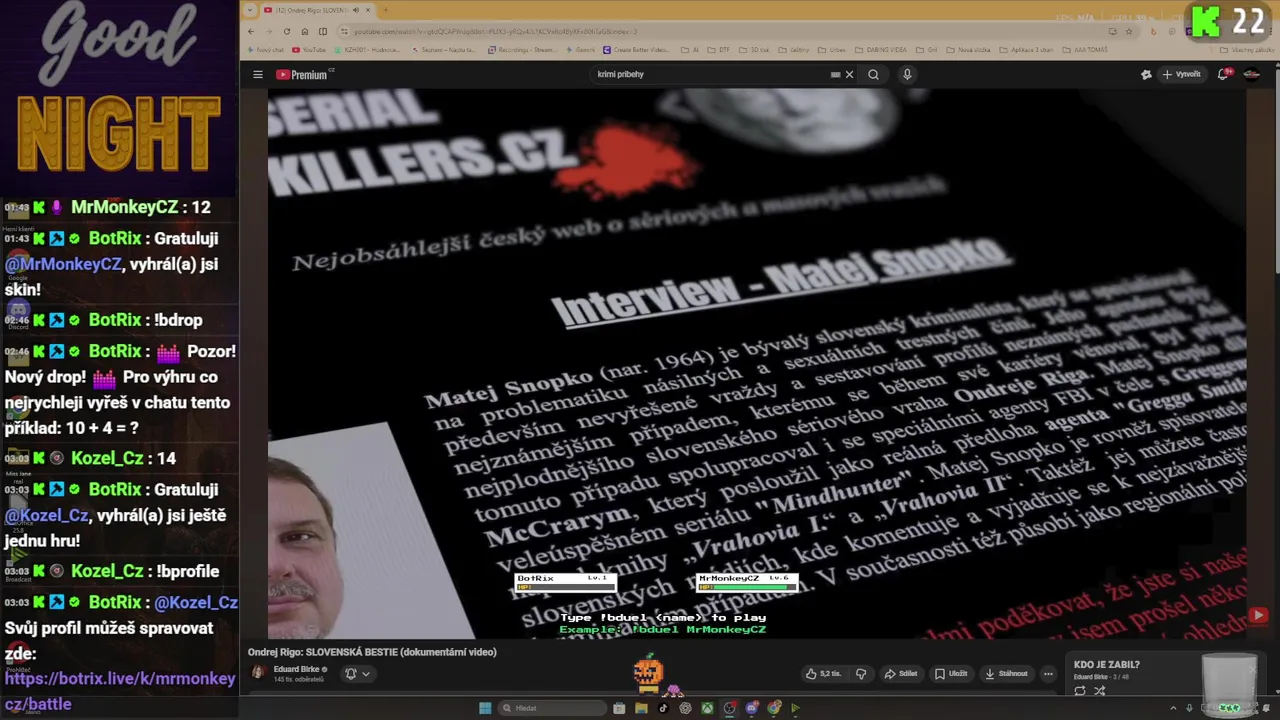The height and width of the screenshot is (720, 1280).
Task: Open the Recordings - Stream bookmark
Action: pyautogui.click(x=522, y=50)
